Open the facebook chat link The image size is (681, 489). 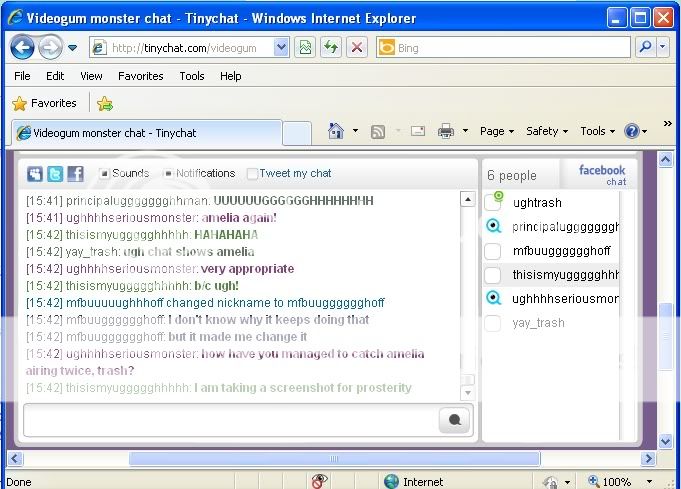click(x=603, y=175)
